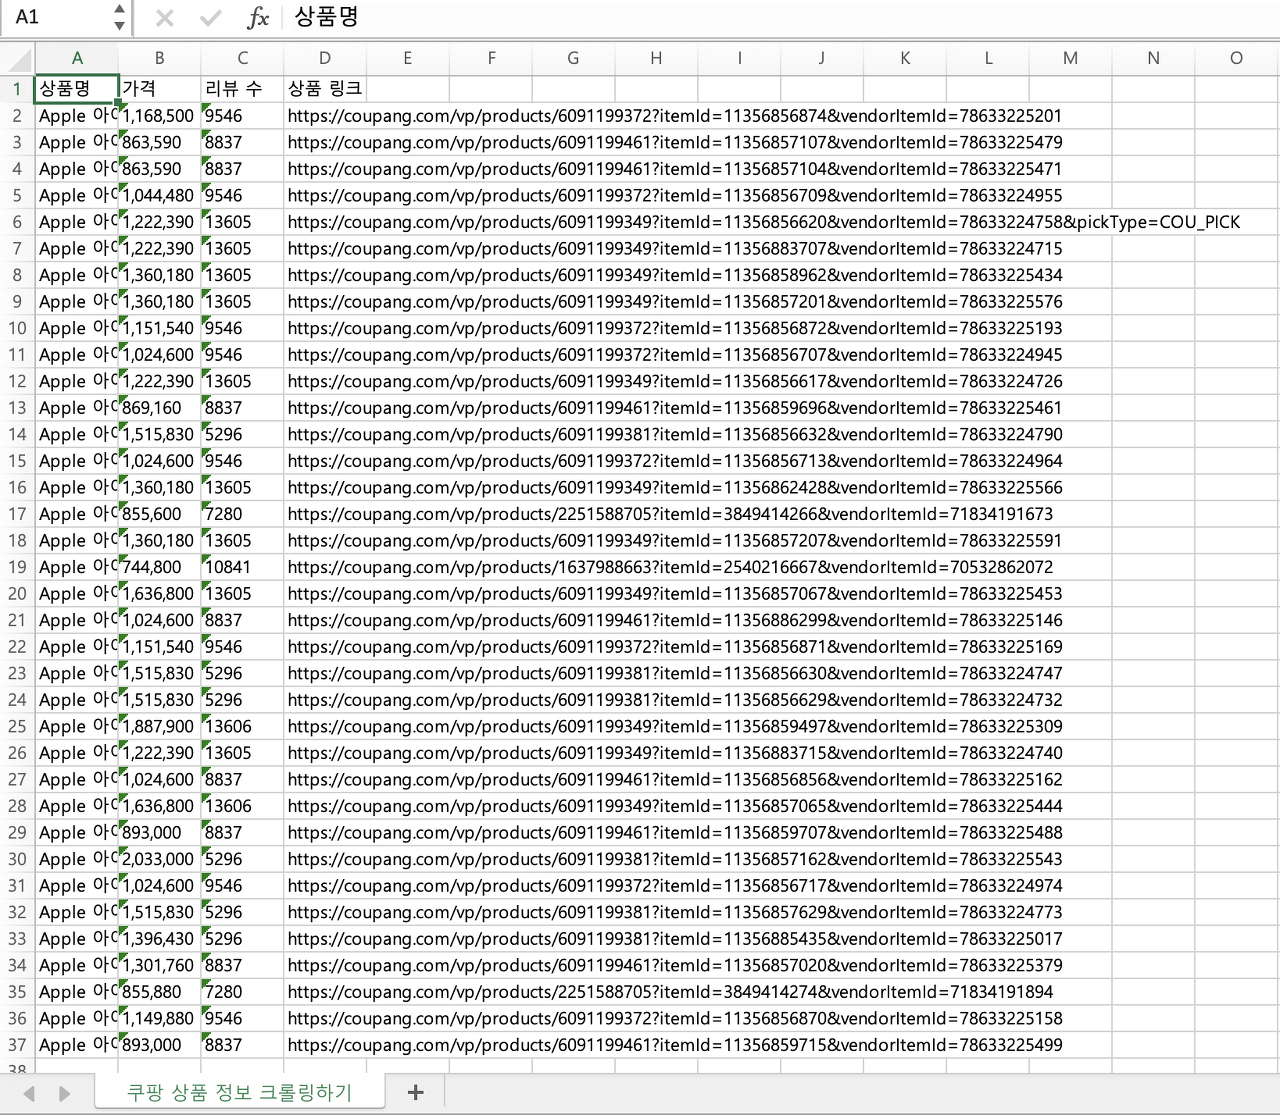Click the link ending with vendorItemId=78633225499

coord(675,1045)
